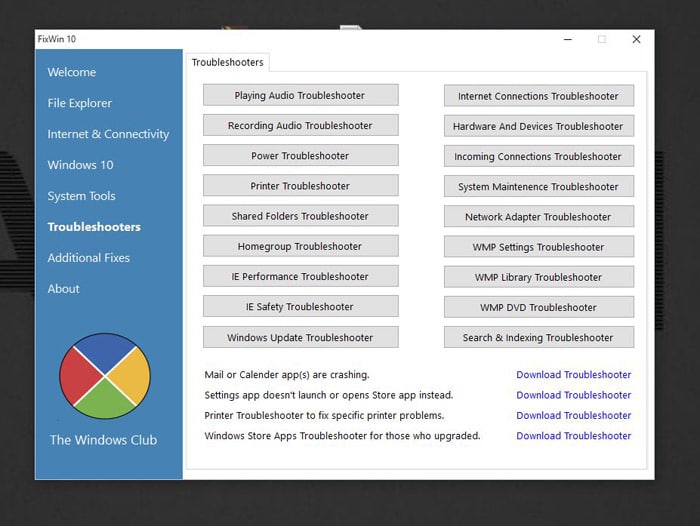Image resolution: width=700 pixels, height=526 pixels.
Task: Download troubleshooter for Windows Store Apps
Action: click(x=573, y=436)
